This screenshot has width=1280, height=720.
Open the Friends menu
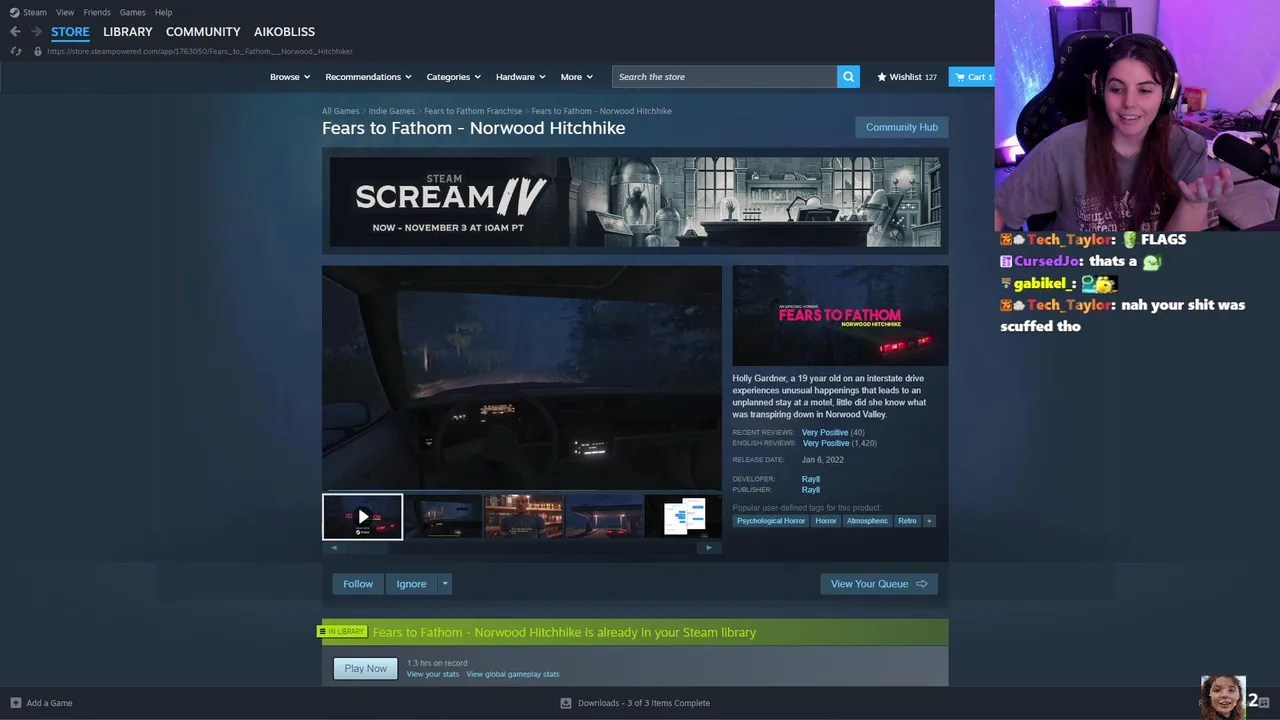click(x=97, y=12)
